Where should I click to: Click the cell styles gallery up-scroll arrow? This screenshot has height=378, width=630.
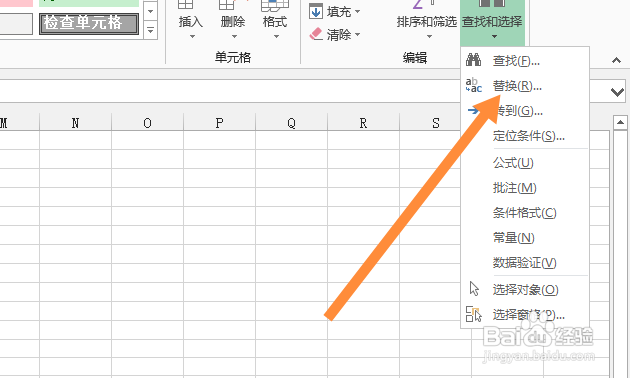coord(150,11)
